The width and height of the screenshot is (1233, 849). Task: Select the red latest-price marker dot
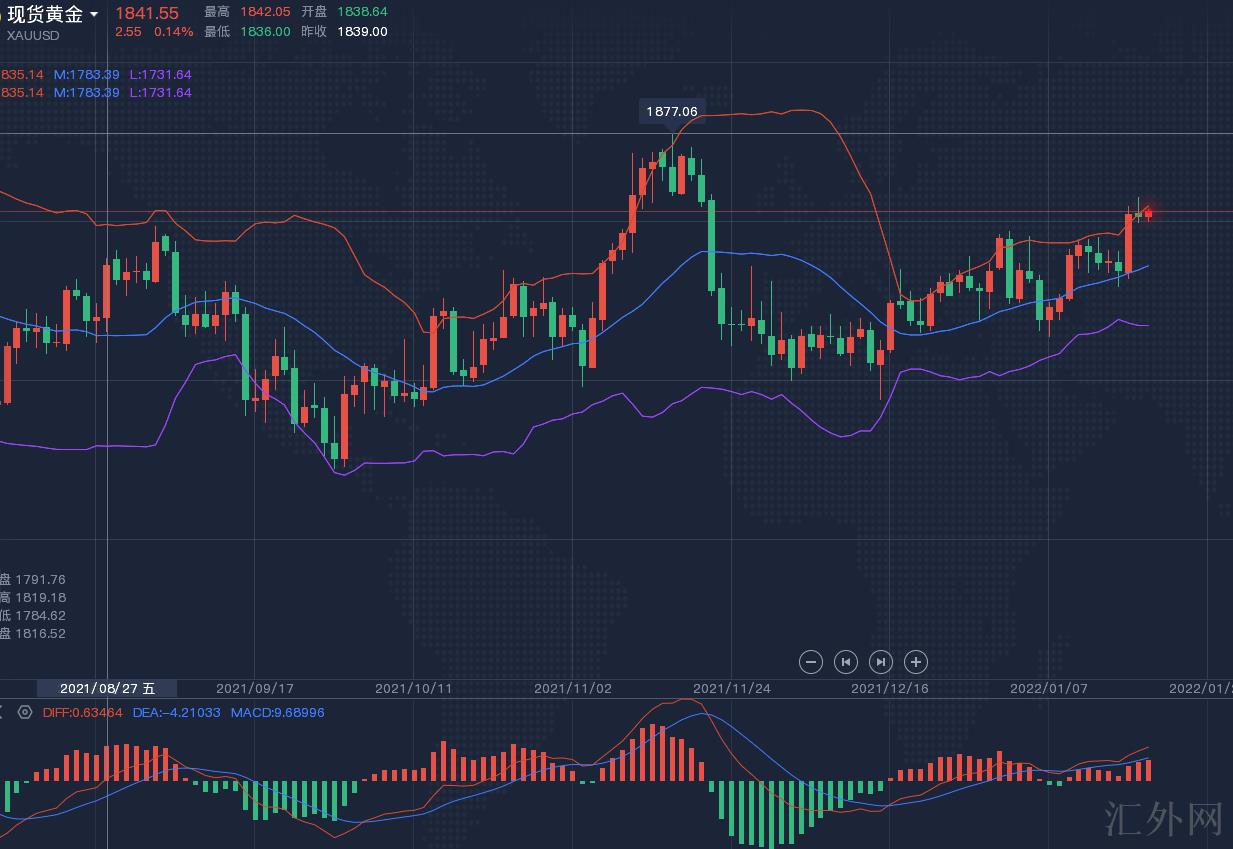(x=1148, y=210)
